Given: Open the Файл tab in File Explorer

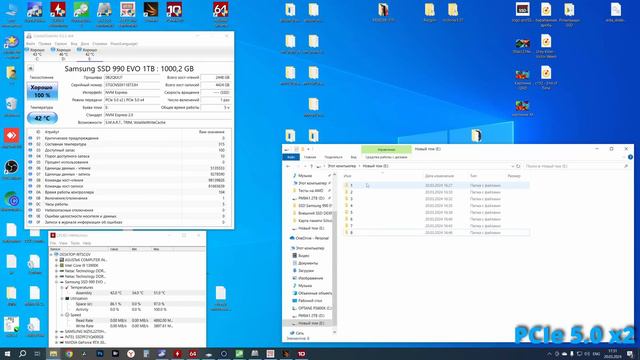Looking at the screenshot, I should coord(291,157).
